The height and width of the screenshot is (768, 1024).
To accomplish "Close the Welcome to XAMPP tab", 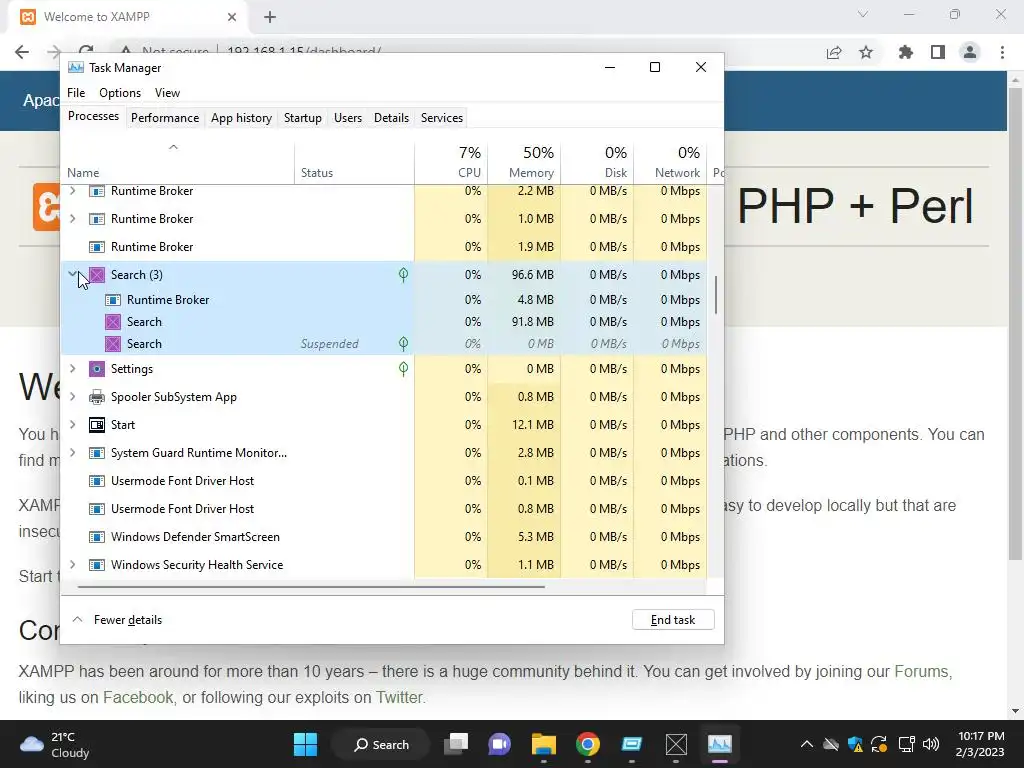I will [232, 17].
